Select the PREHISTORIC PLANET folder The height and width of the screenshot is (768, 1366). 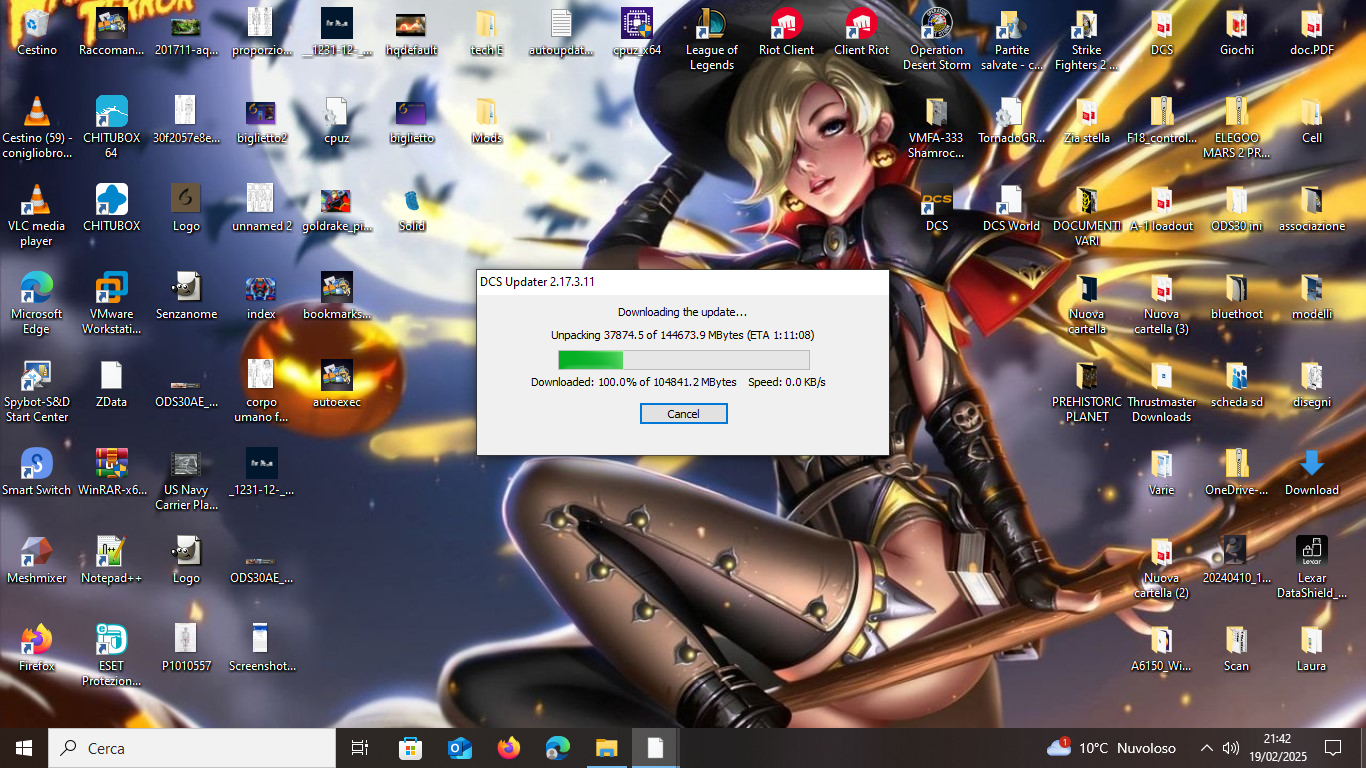[x=1086, y=391]
